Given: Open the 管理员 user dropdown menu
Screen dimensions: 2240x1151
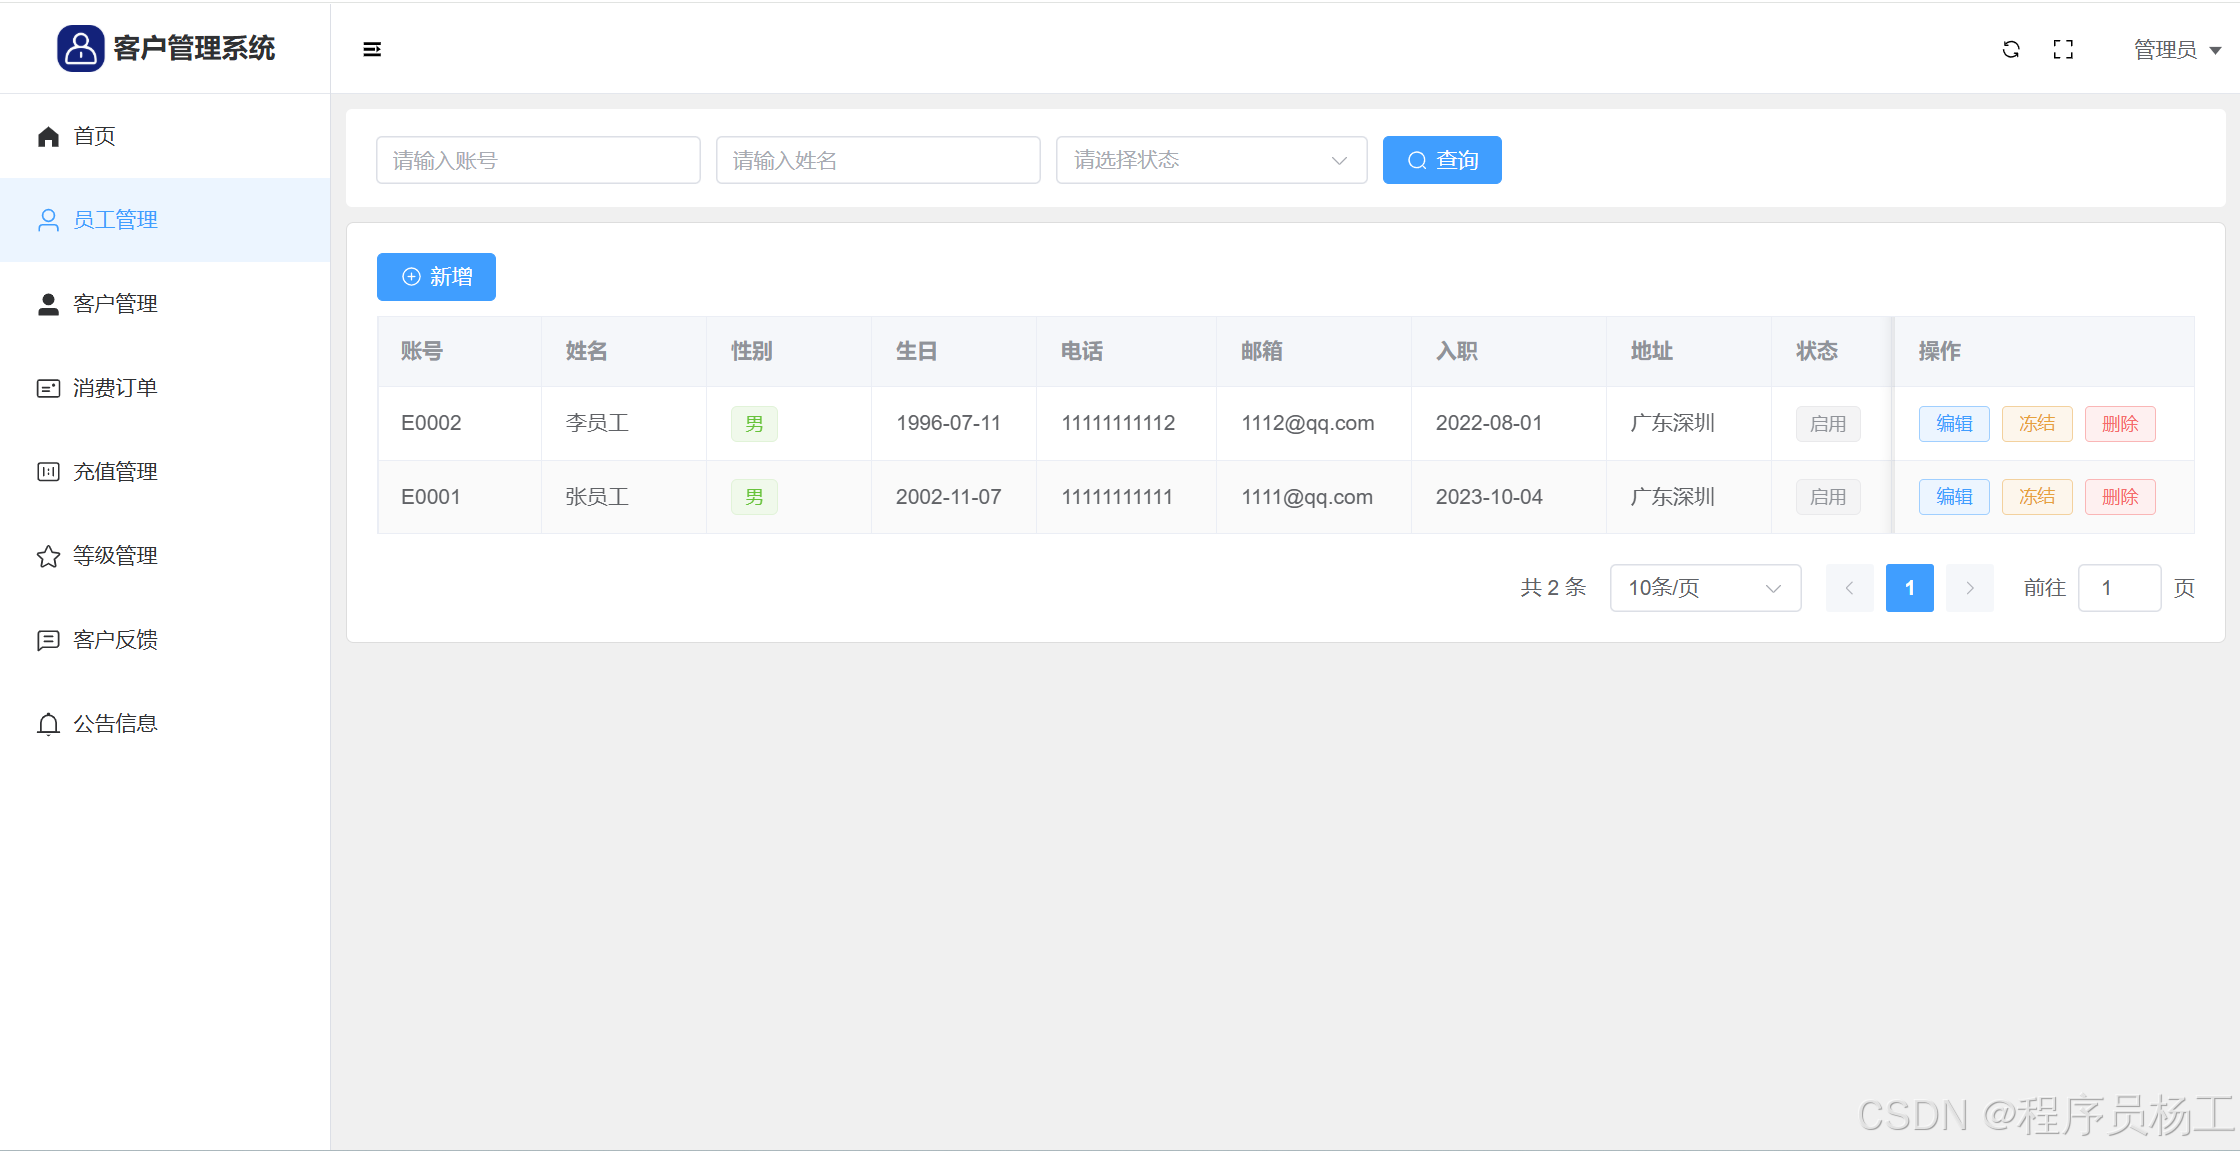Looking at the screenshot, I should 2176,49.
